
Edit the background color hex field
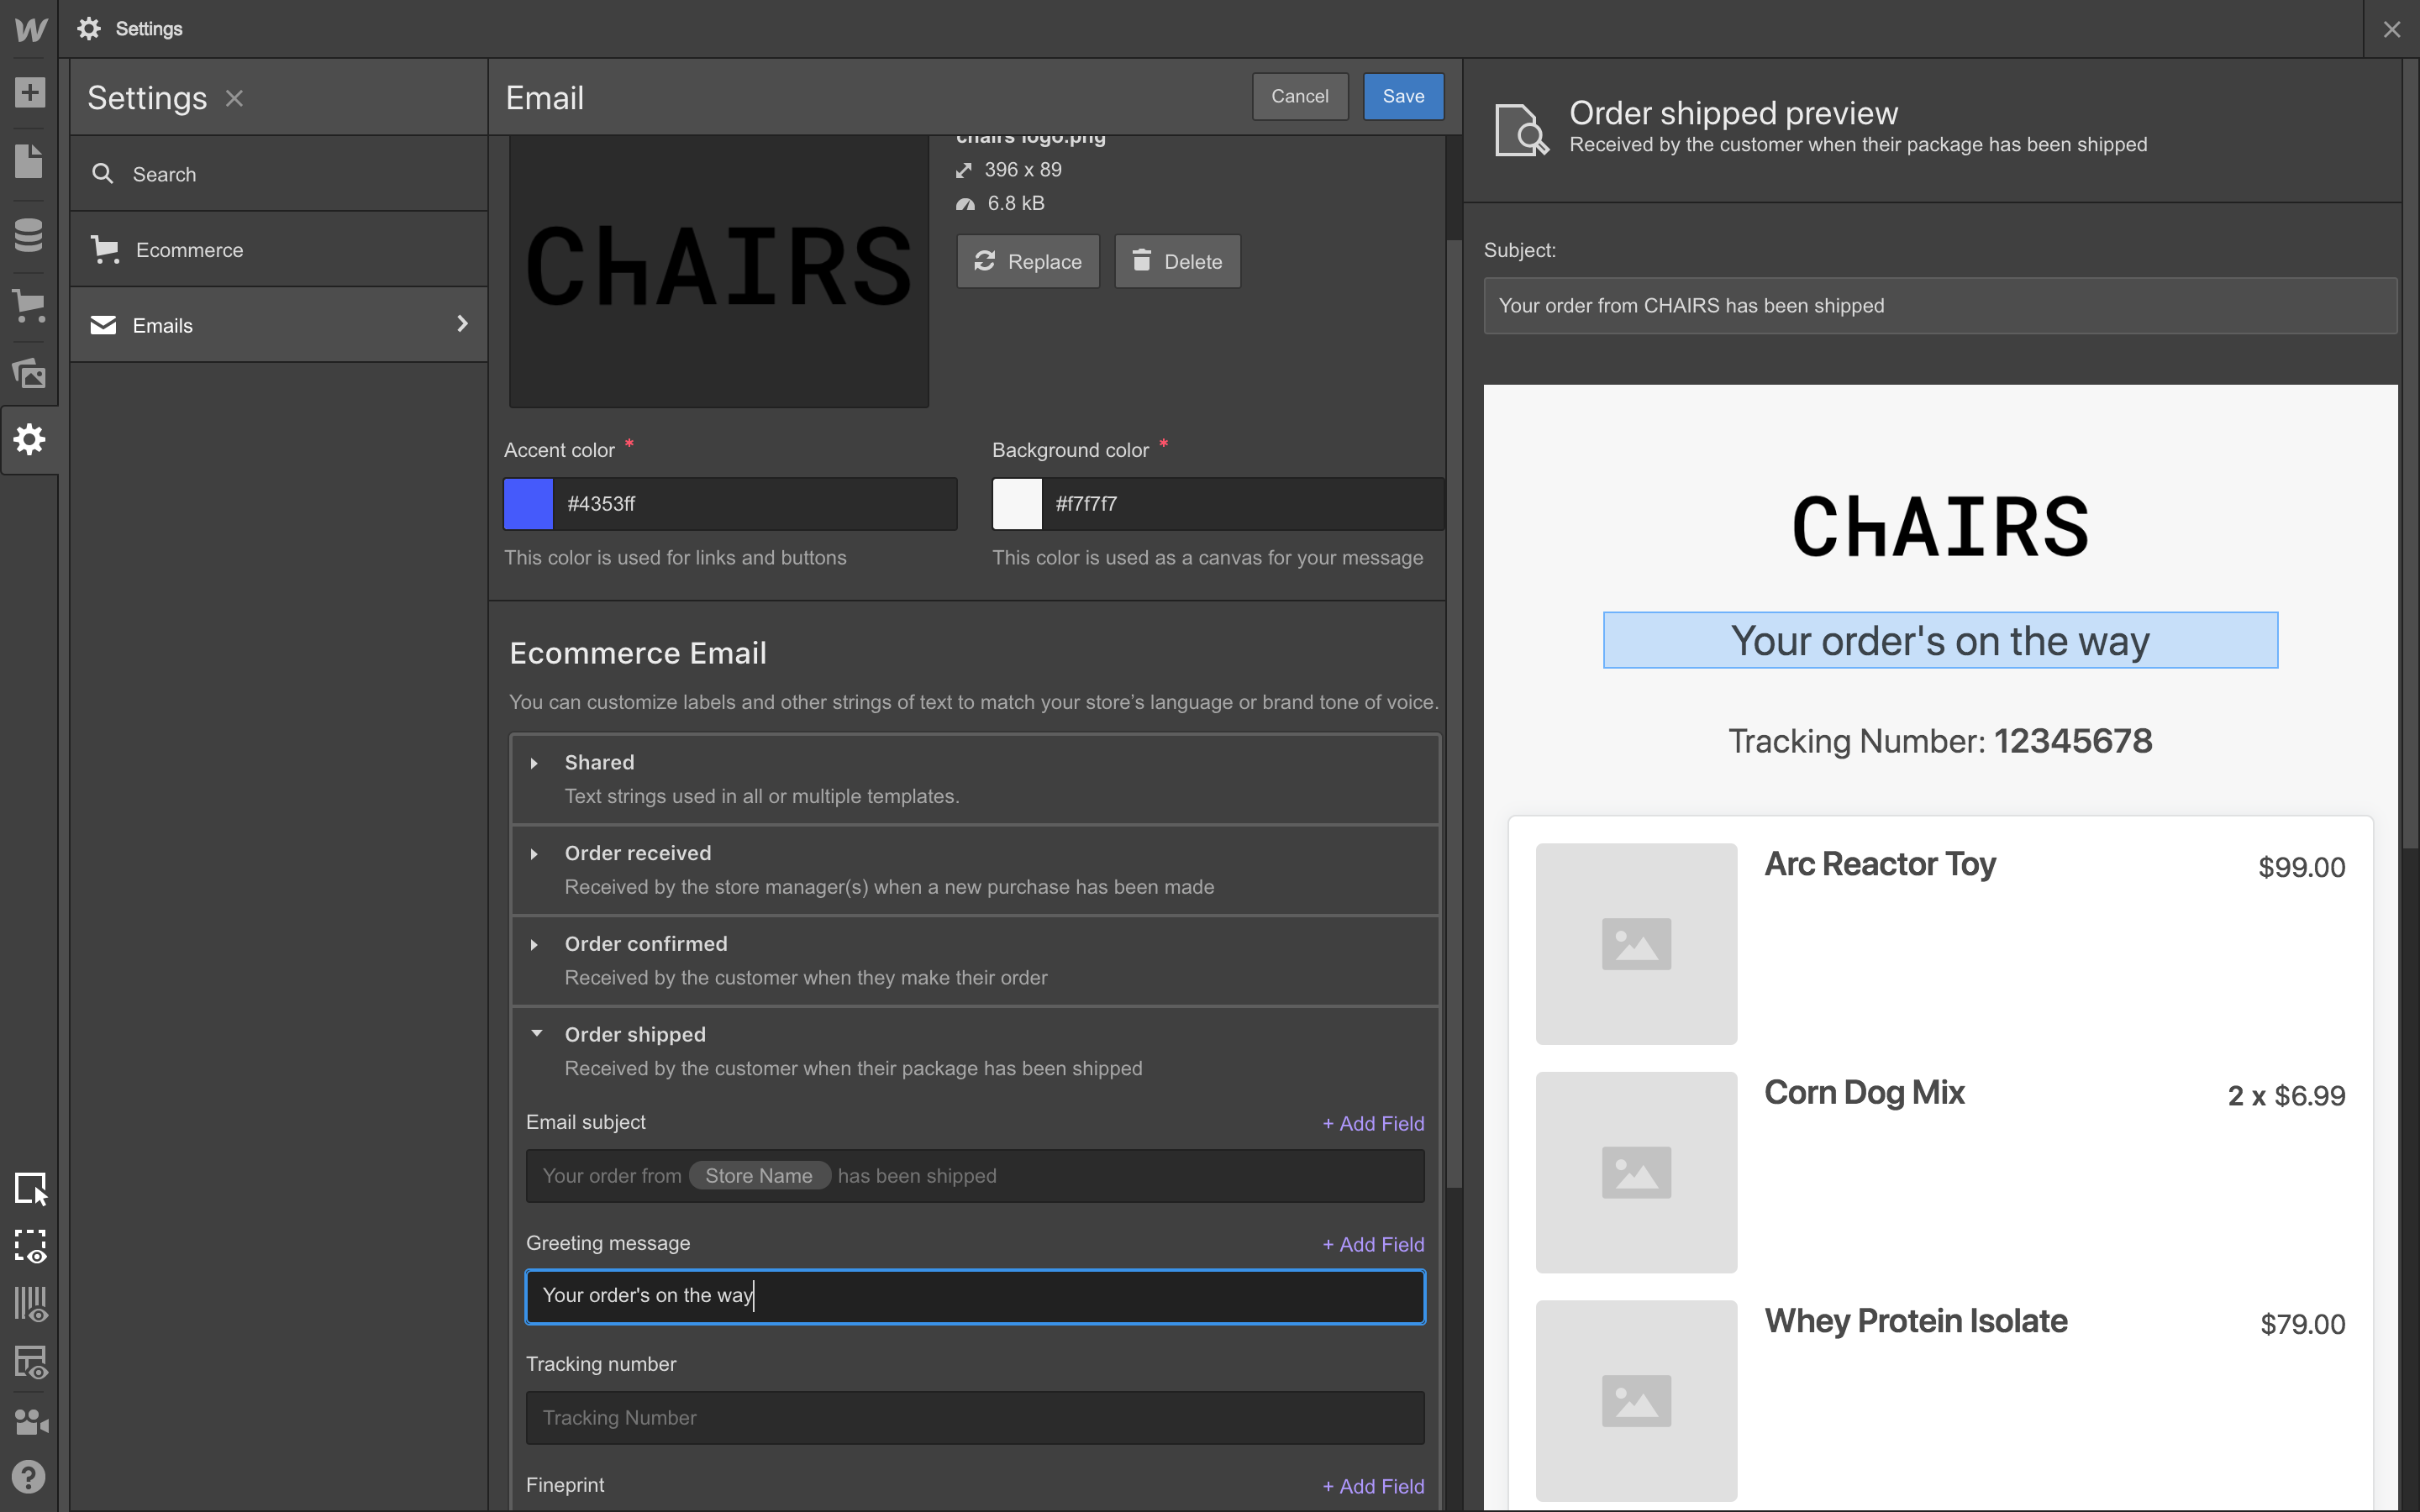1243,504
